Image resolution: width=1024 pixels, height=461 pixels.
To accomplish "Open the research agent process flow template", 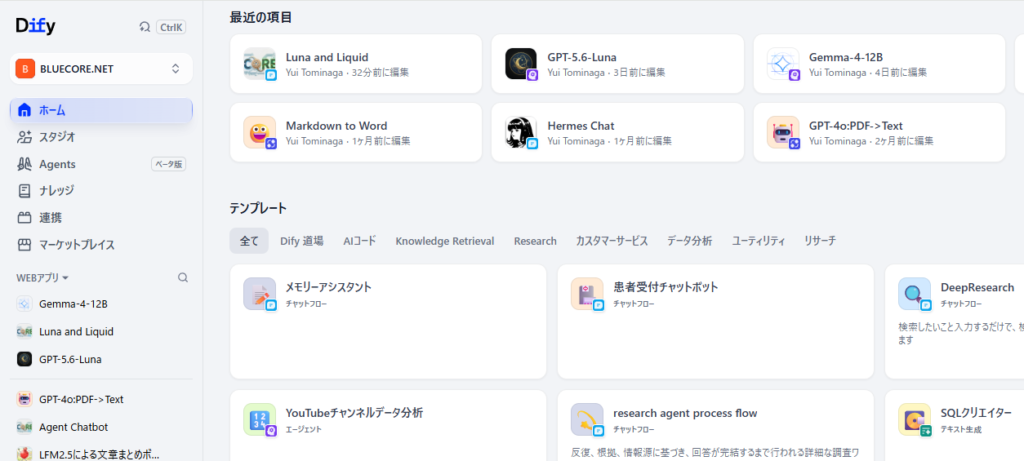I will 716,426.
